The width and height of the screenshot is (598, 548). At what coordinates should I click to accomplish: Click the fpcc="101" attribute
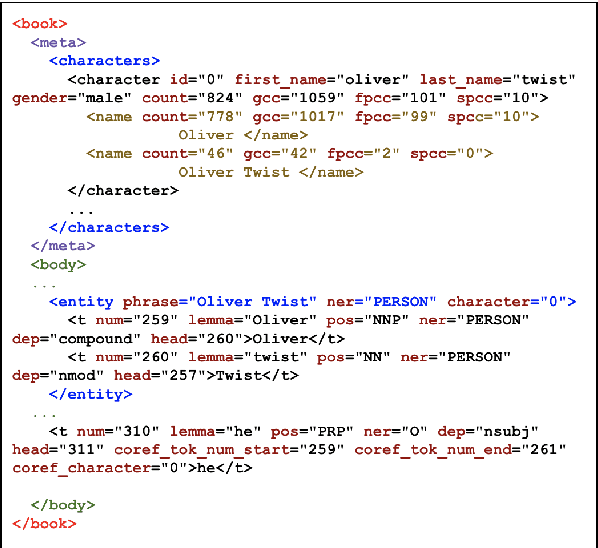[x=400, y=98]
